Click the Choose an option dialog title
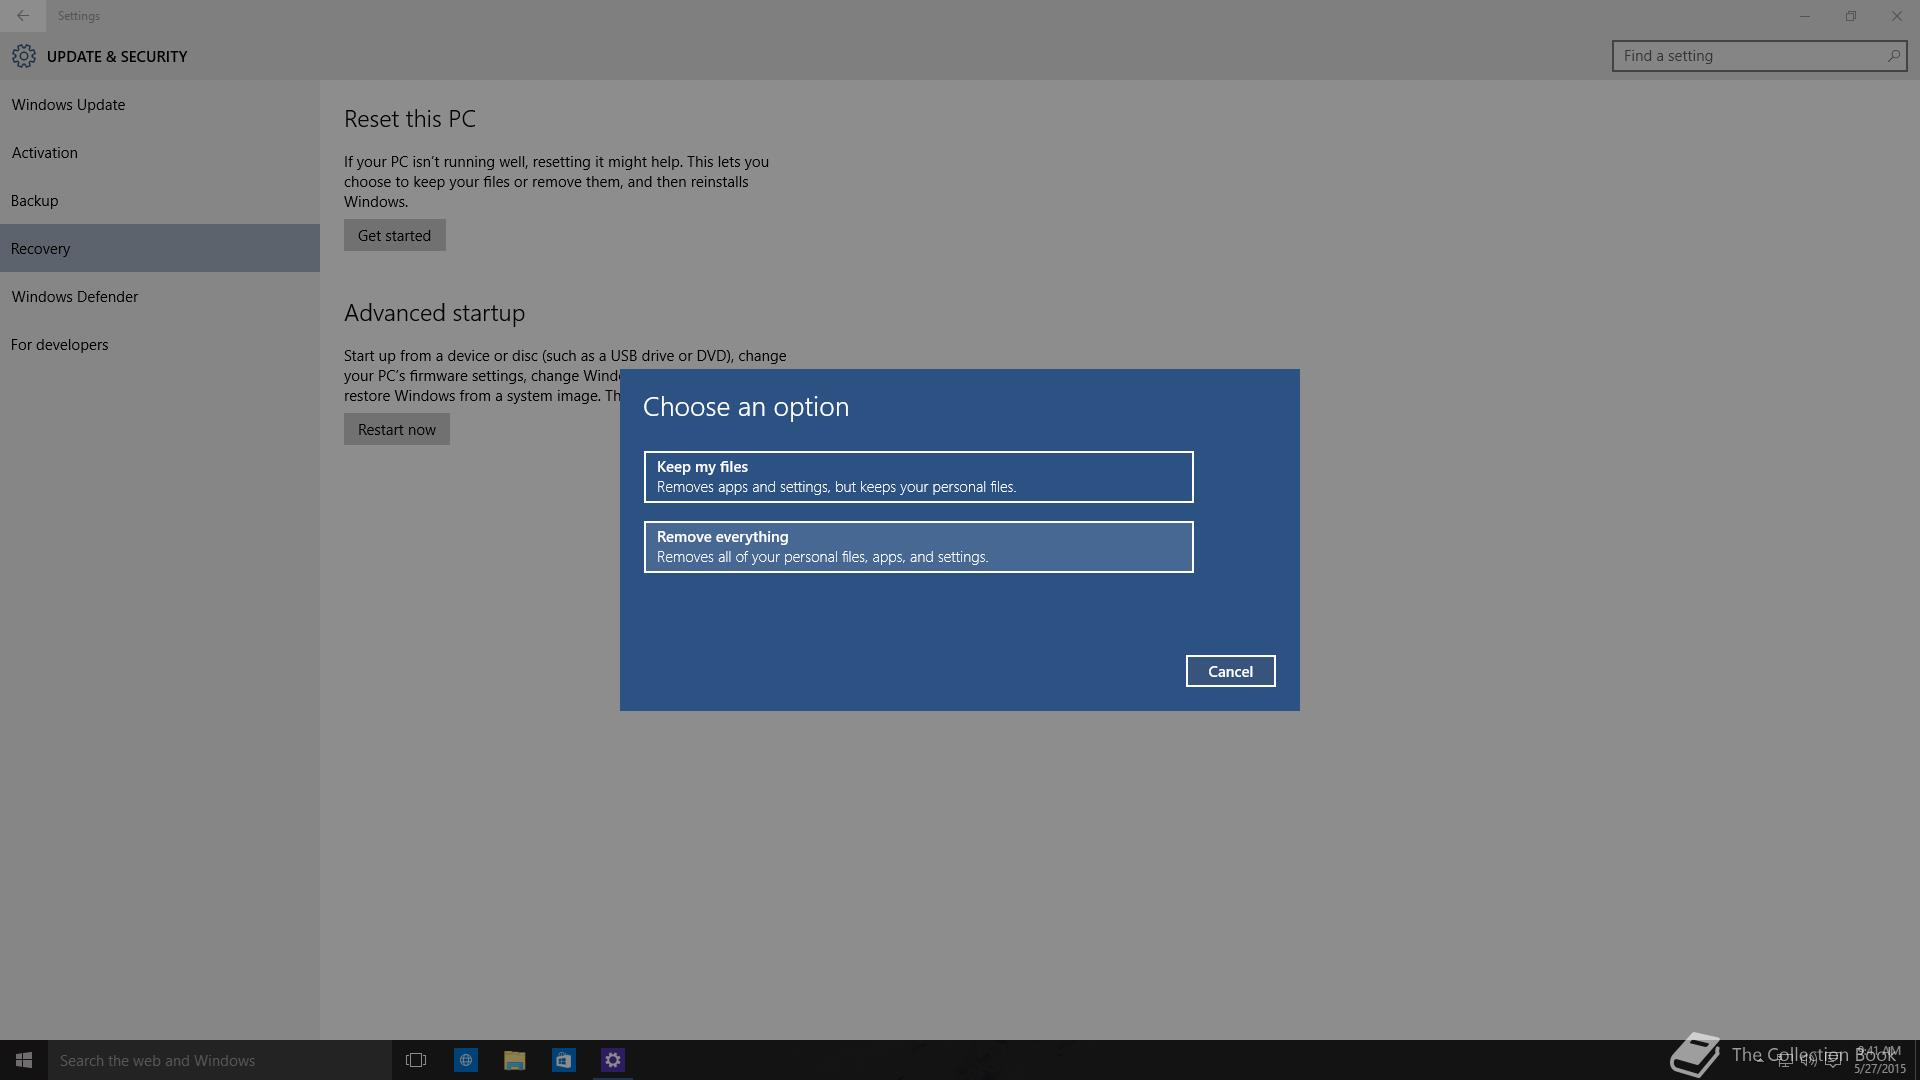 [746, 407]
